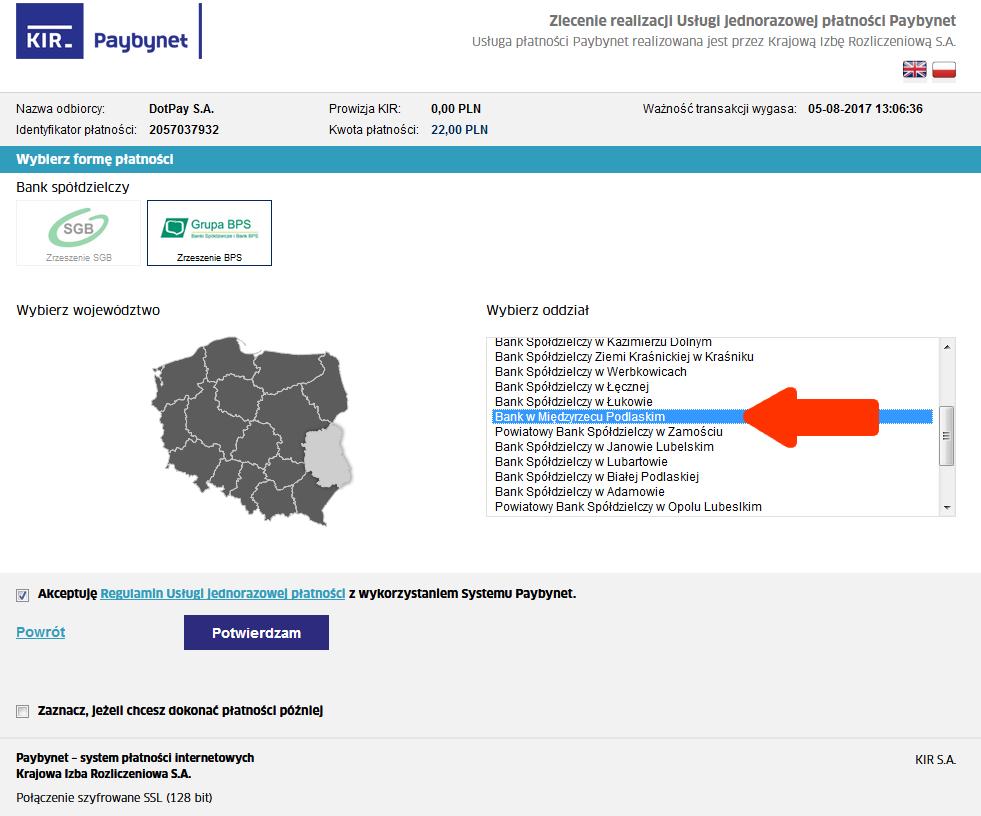Switch language to English via UK flag
This screenshot has width=981, height=816.
(914, 69)
